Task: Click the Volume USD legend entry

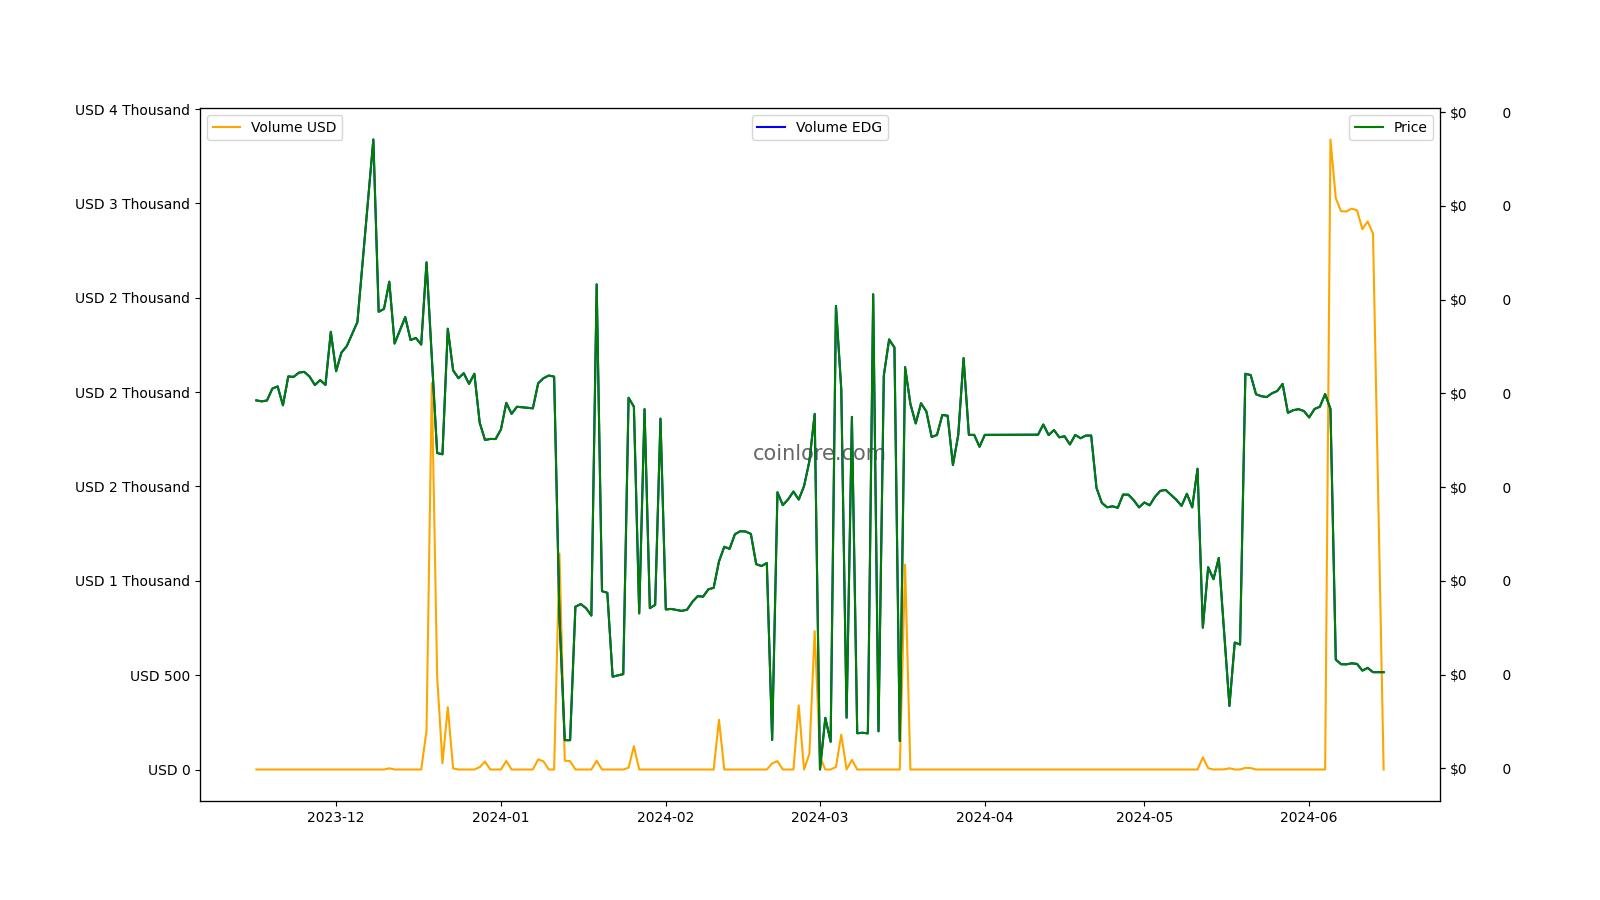Action: pyautogui.click(x=275, y=127)
